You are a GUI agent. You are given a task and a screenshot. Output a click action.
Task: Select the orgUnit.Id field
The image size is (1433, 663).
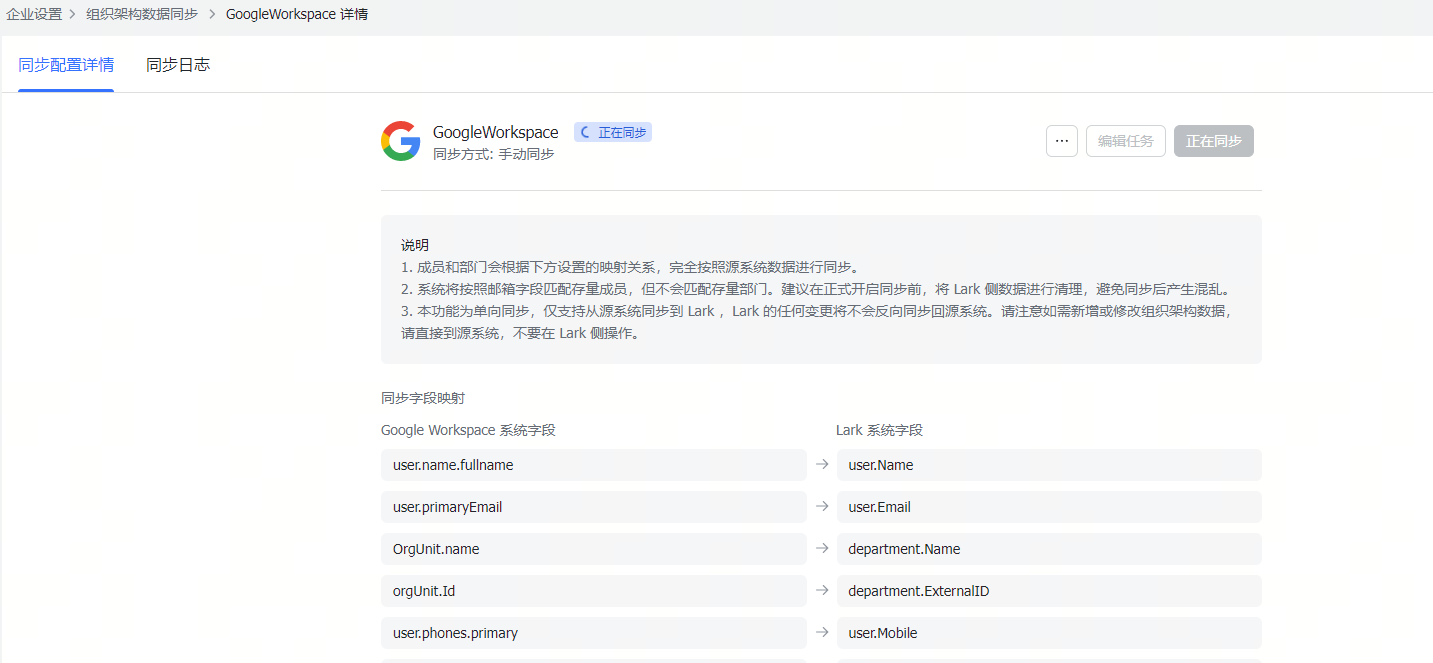click(594, 591)
